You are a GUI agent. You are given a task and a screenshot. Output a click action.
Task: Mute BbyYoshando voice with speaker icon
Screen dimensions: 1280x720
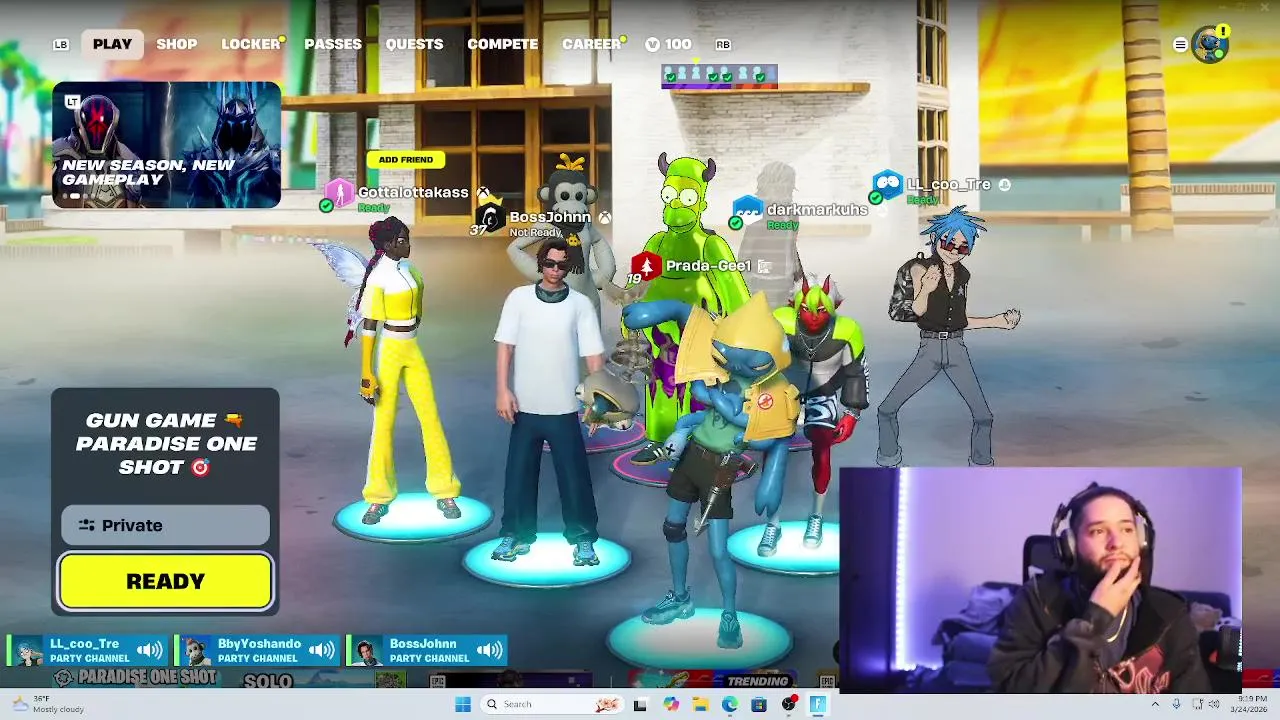(321, 651)
